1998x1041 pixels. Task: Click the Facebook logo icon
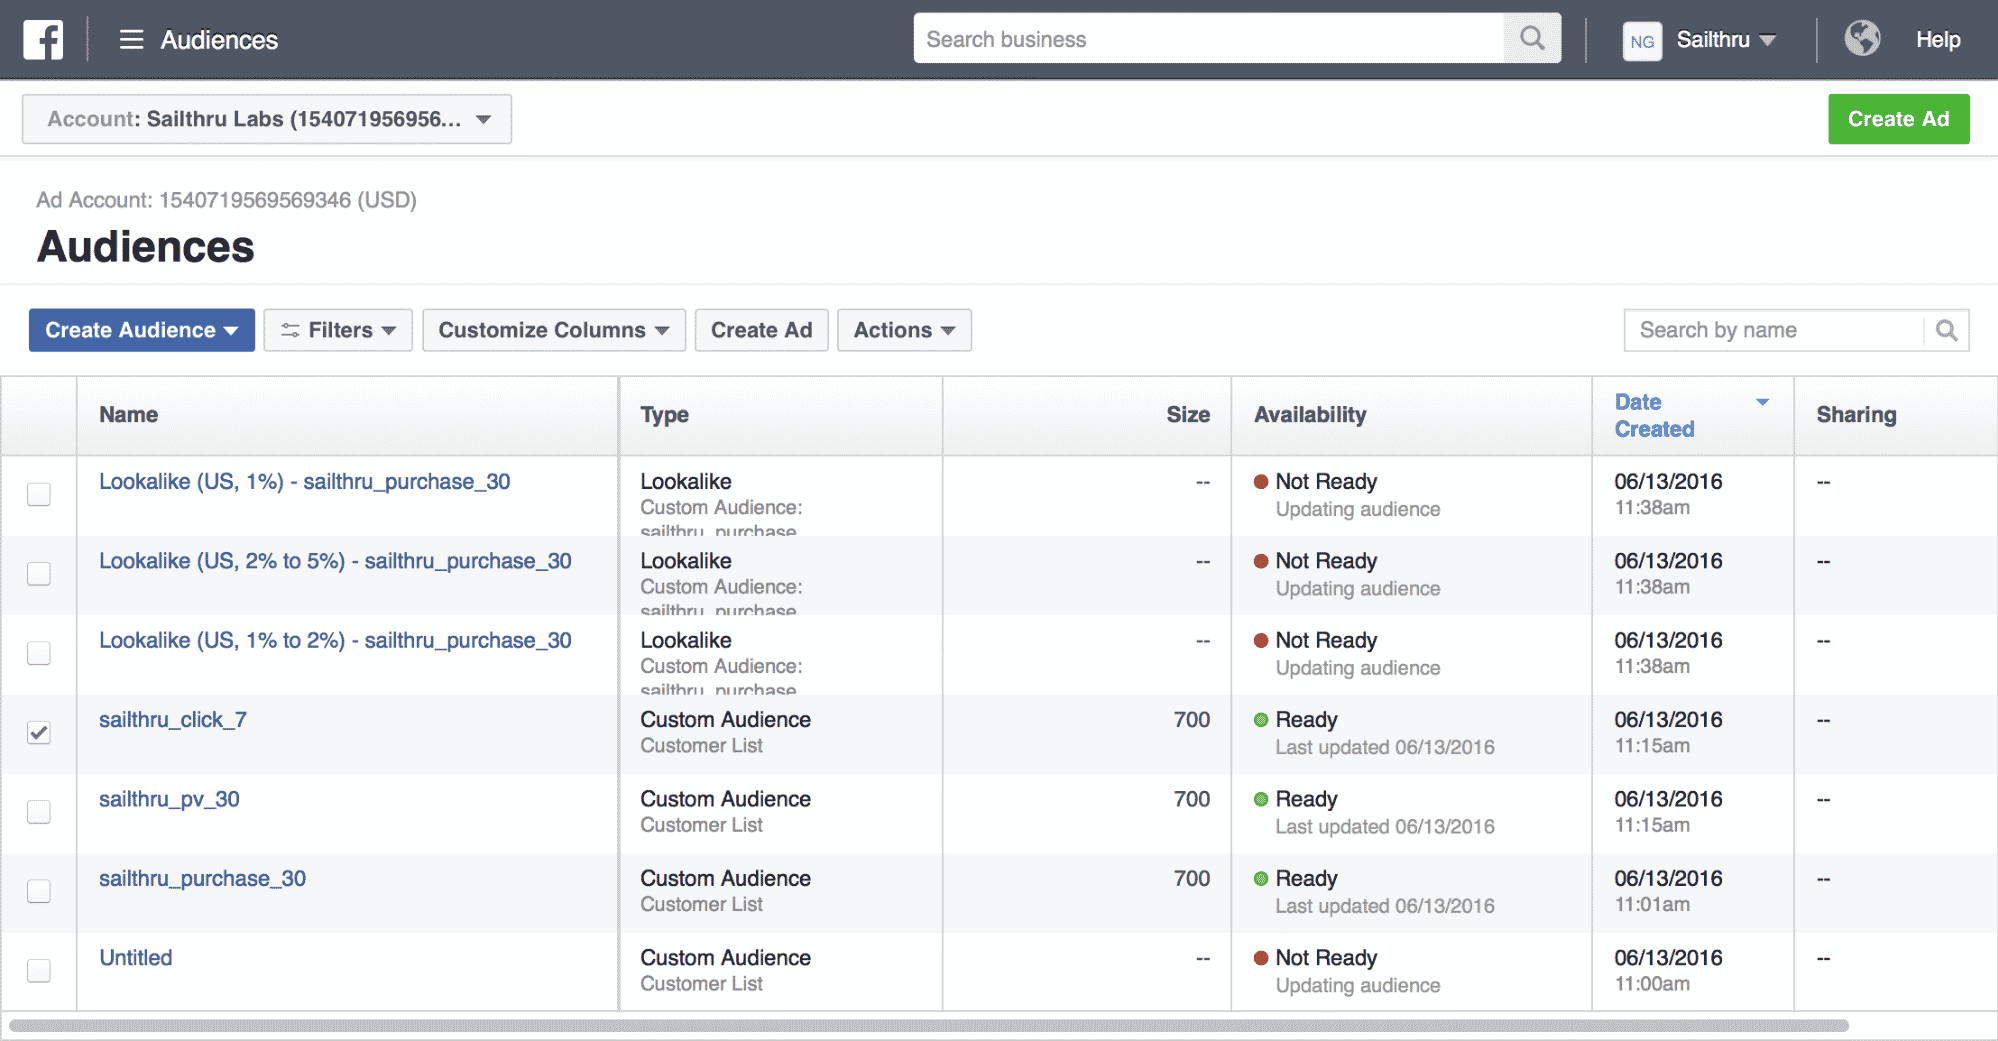click(x=43, y=40)
